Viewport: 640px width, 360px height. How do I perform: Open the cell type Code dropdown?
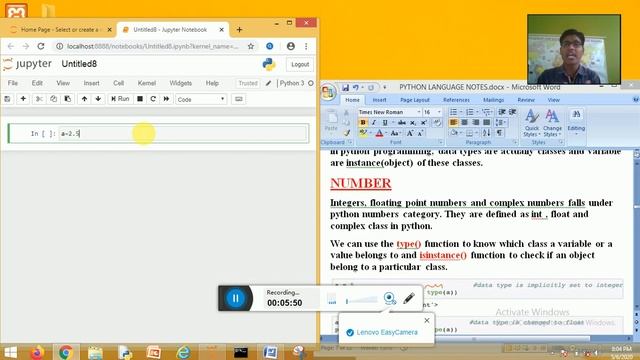click(x=201, y=99)
